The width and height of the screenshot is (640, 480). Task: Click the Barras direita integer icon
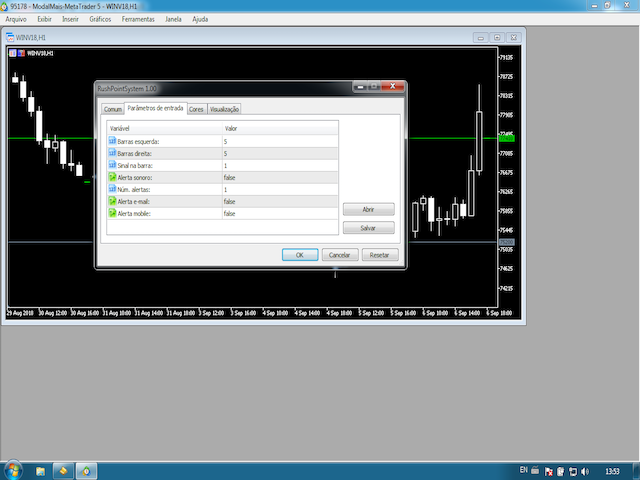coord(112,153)
